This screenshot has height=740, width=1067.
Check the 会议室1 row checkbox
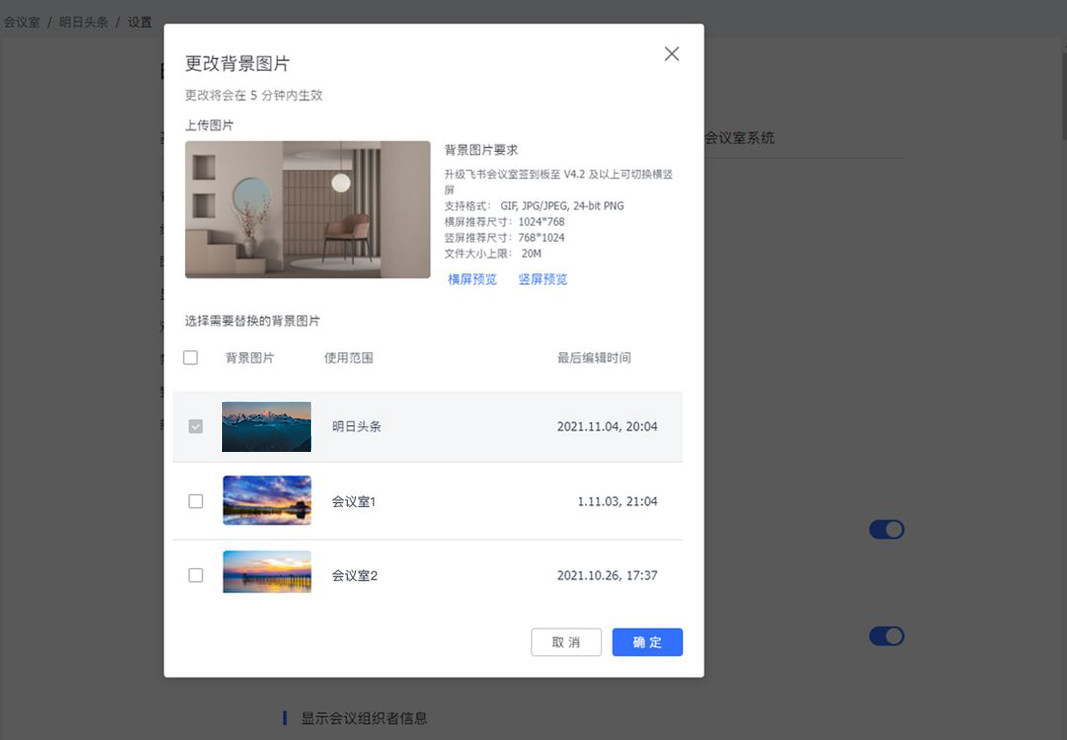(x=196, y=501)
